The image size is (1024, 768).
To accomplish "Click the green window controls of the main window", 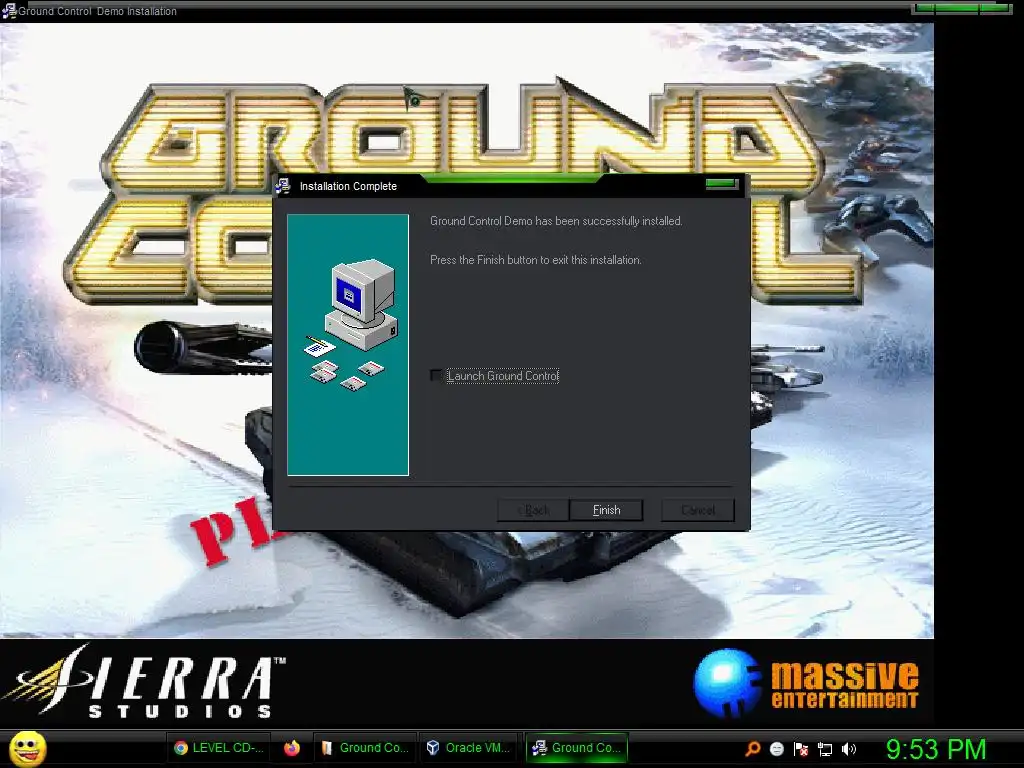I will coord(961,8).
